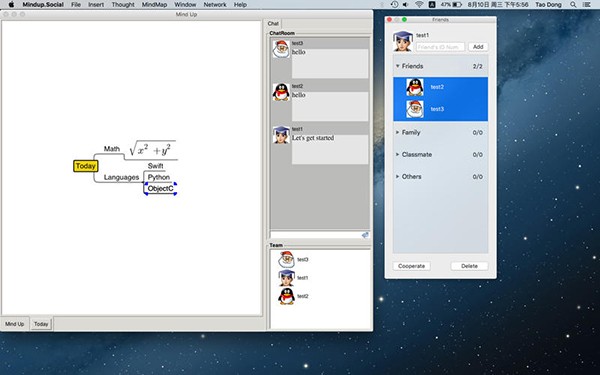
Task: Click test3's Santa avatar in Team list
Action: tap(286, 259)
